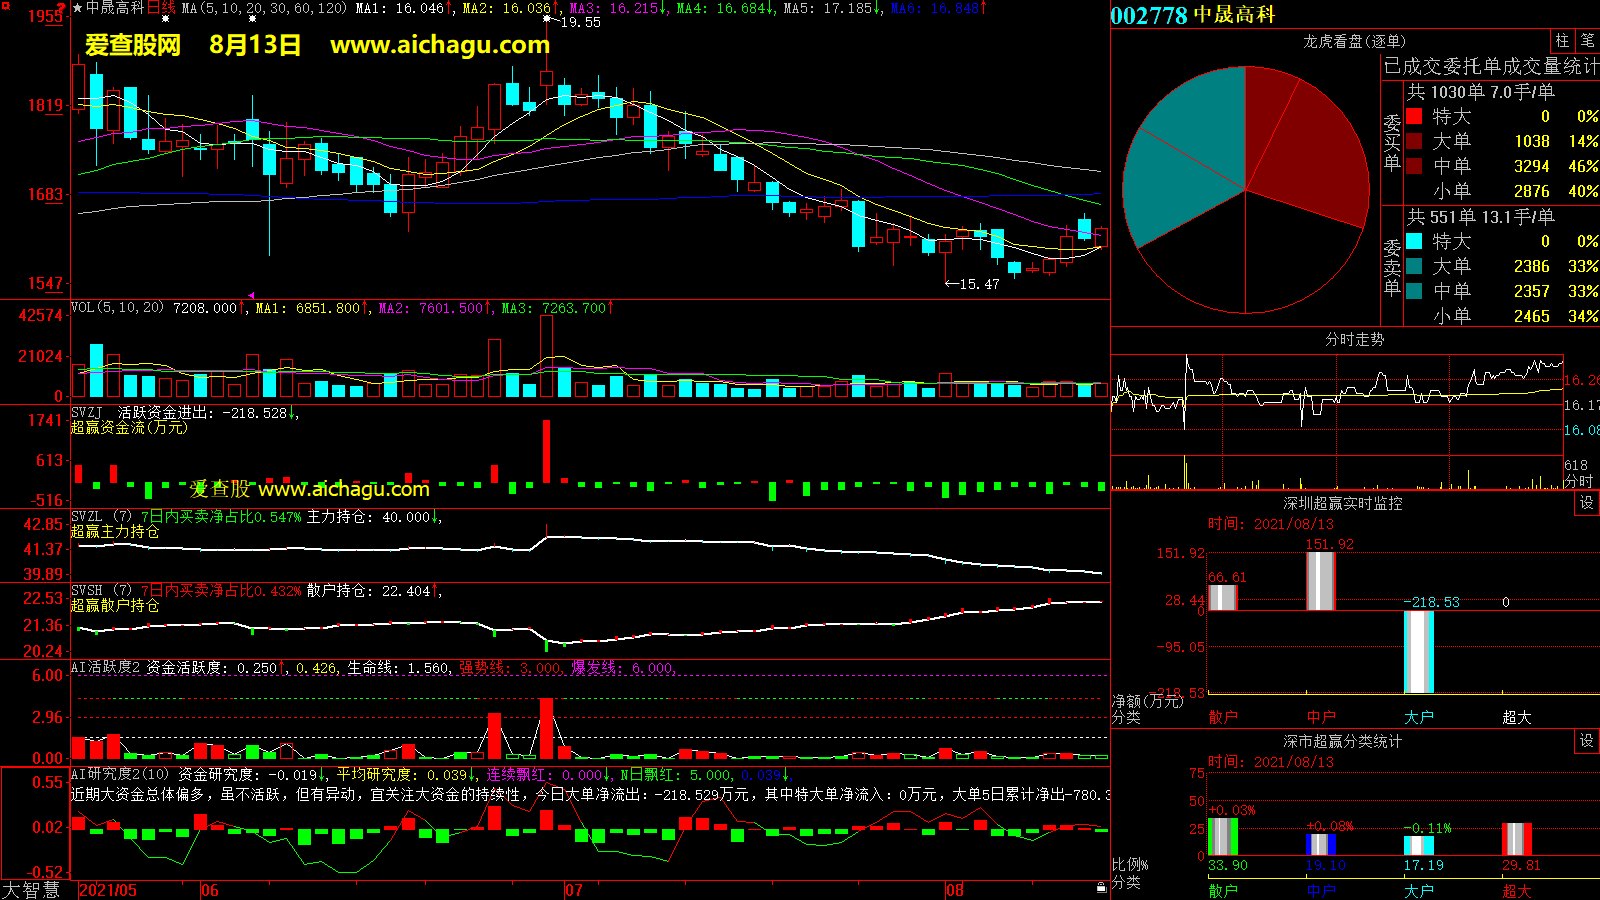Screen dimensions: 1600x900
Task: Click the cyan 特大 sell-order swatch
Action: (x=1414, y=241)
